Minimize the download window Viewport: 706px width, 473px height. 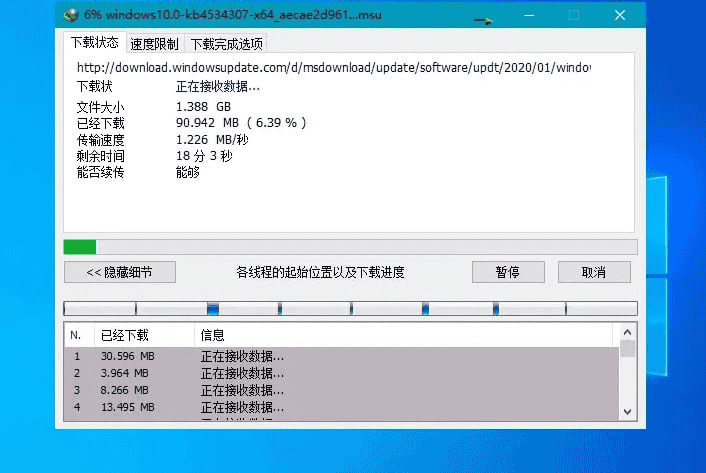[x=528, y=16]
